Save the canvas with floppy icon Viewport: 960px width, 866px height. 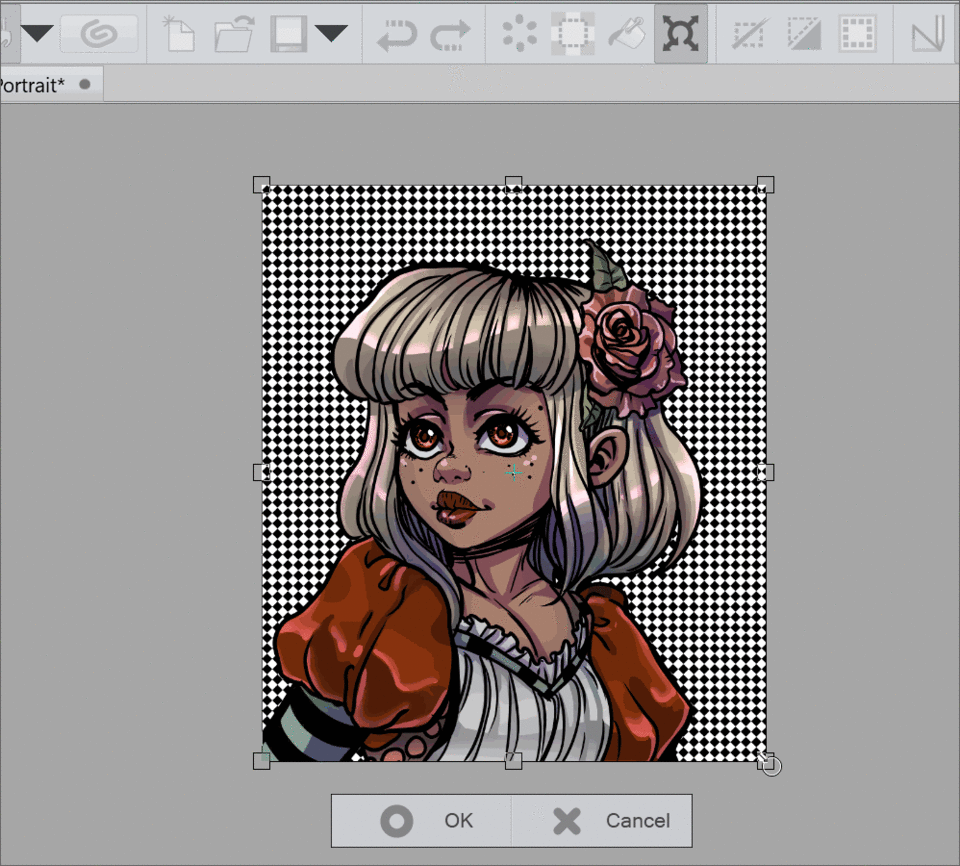tap(288, 33)
